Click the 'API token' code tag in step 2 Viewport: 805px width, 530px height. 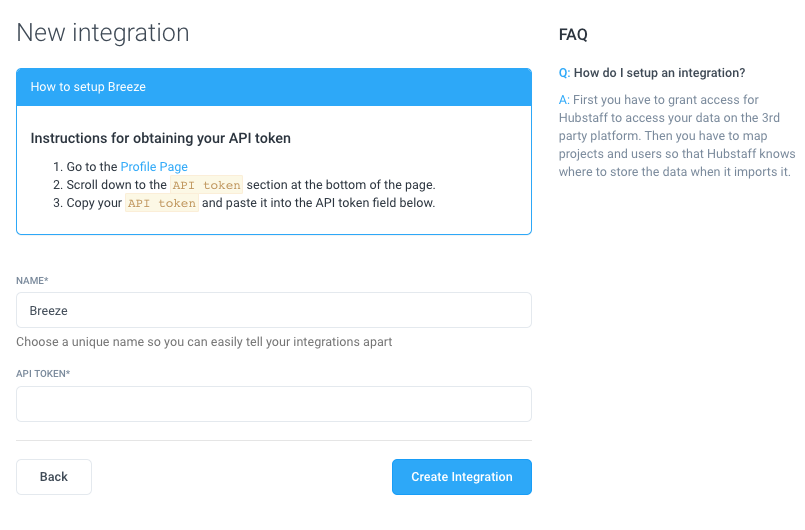click(x=207, y=185)
